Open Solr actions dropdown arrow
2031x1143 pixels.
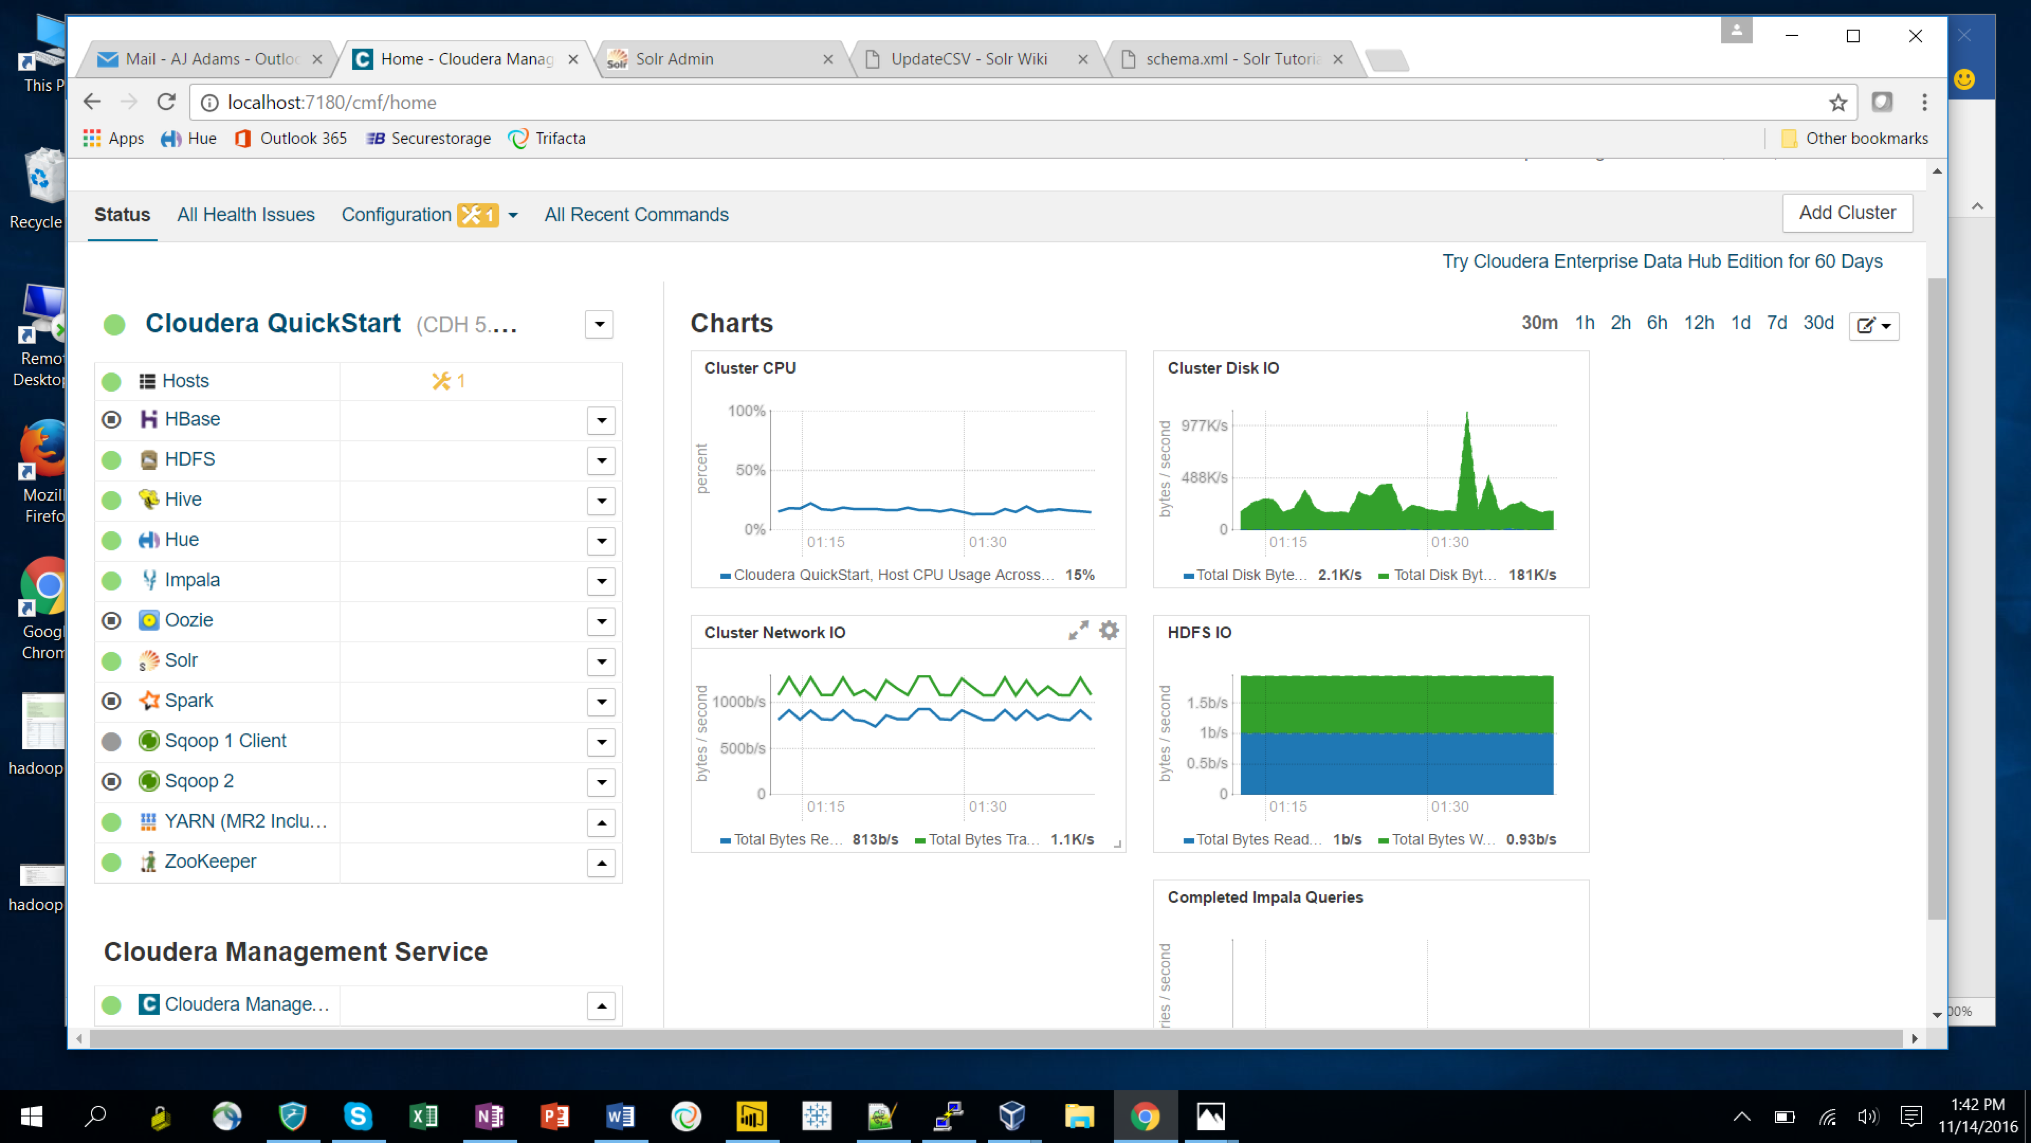(x=601, y=662)
